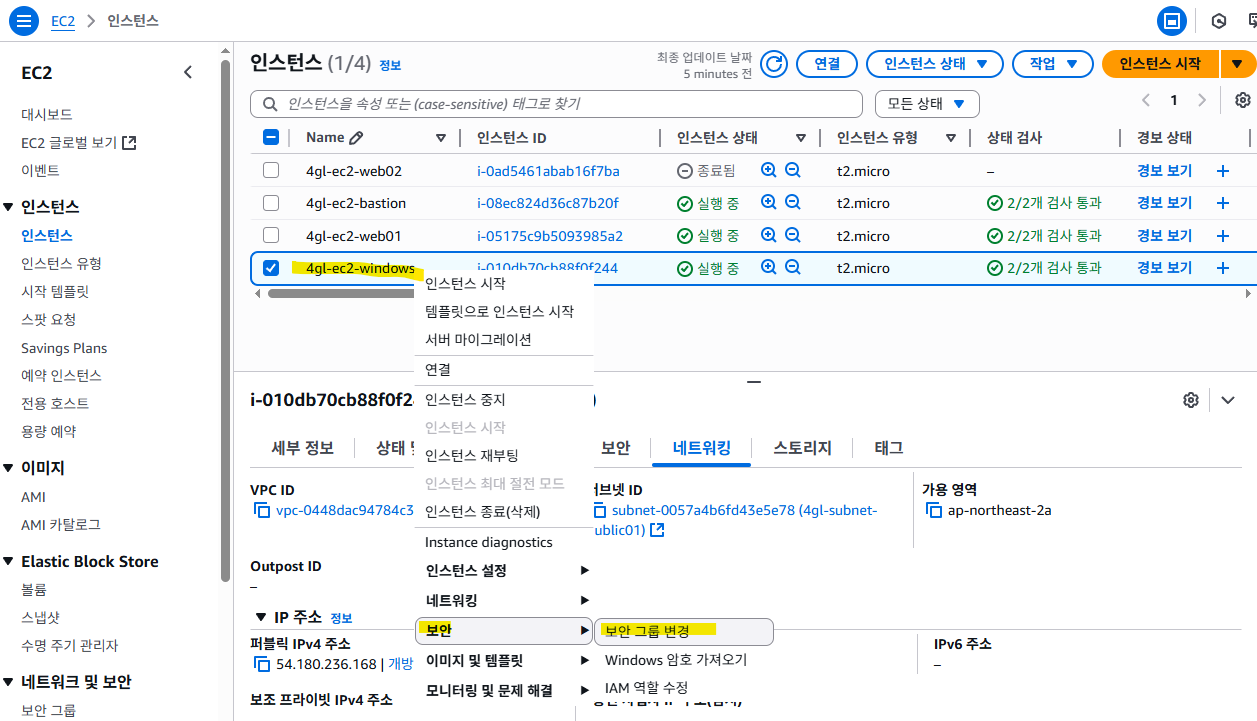Add alarm plus for 4gl-ec2-web02
Viewport: 1257px width, 721px height.
(1222, 171)
